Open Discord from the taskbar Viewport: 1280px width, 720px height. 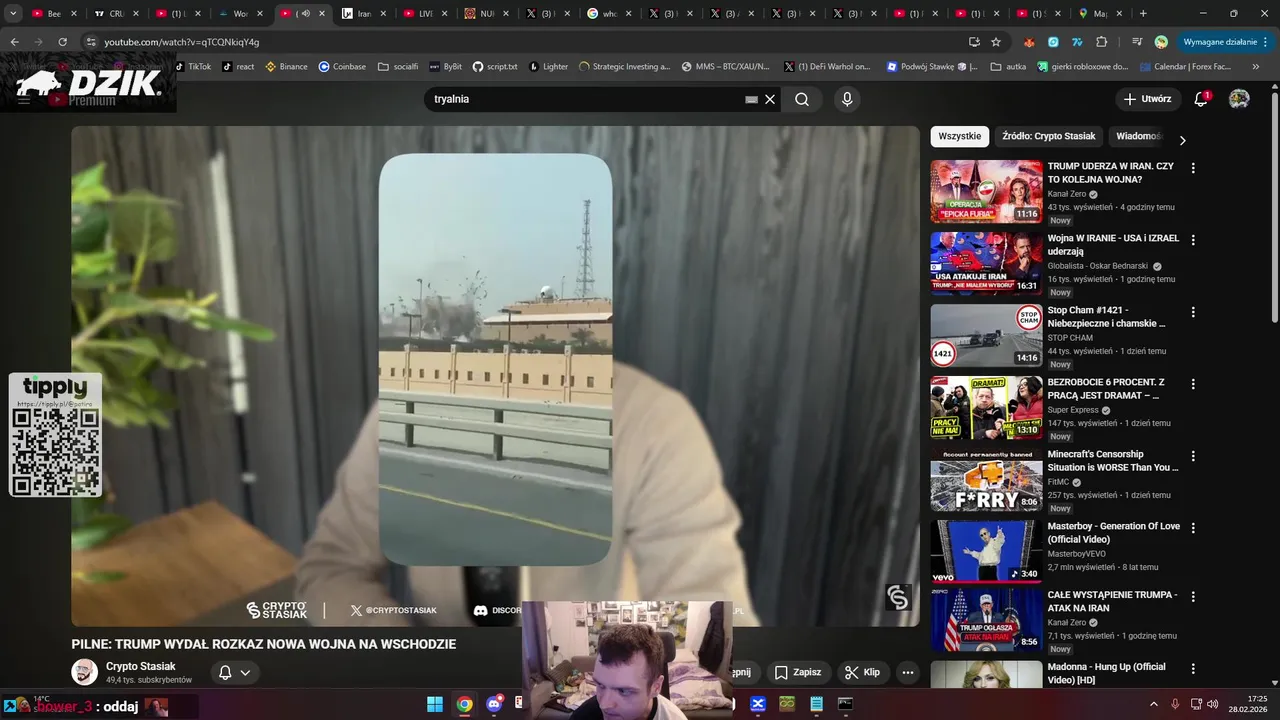tap(493, 704)
